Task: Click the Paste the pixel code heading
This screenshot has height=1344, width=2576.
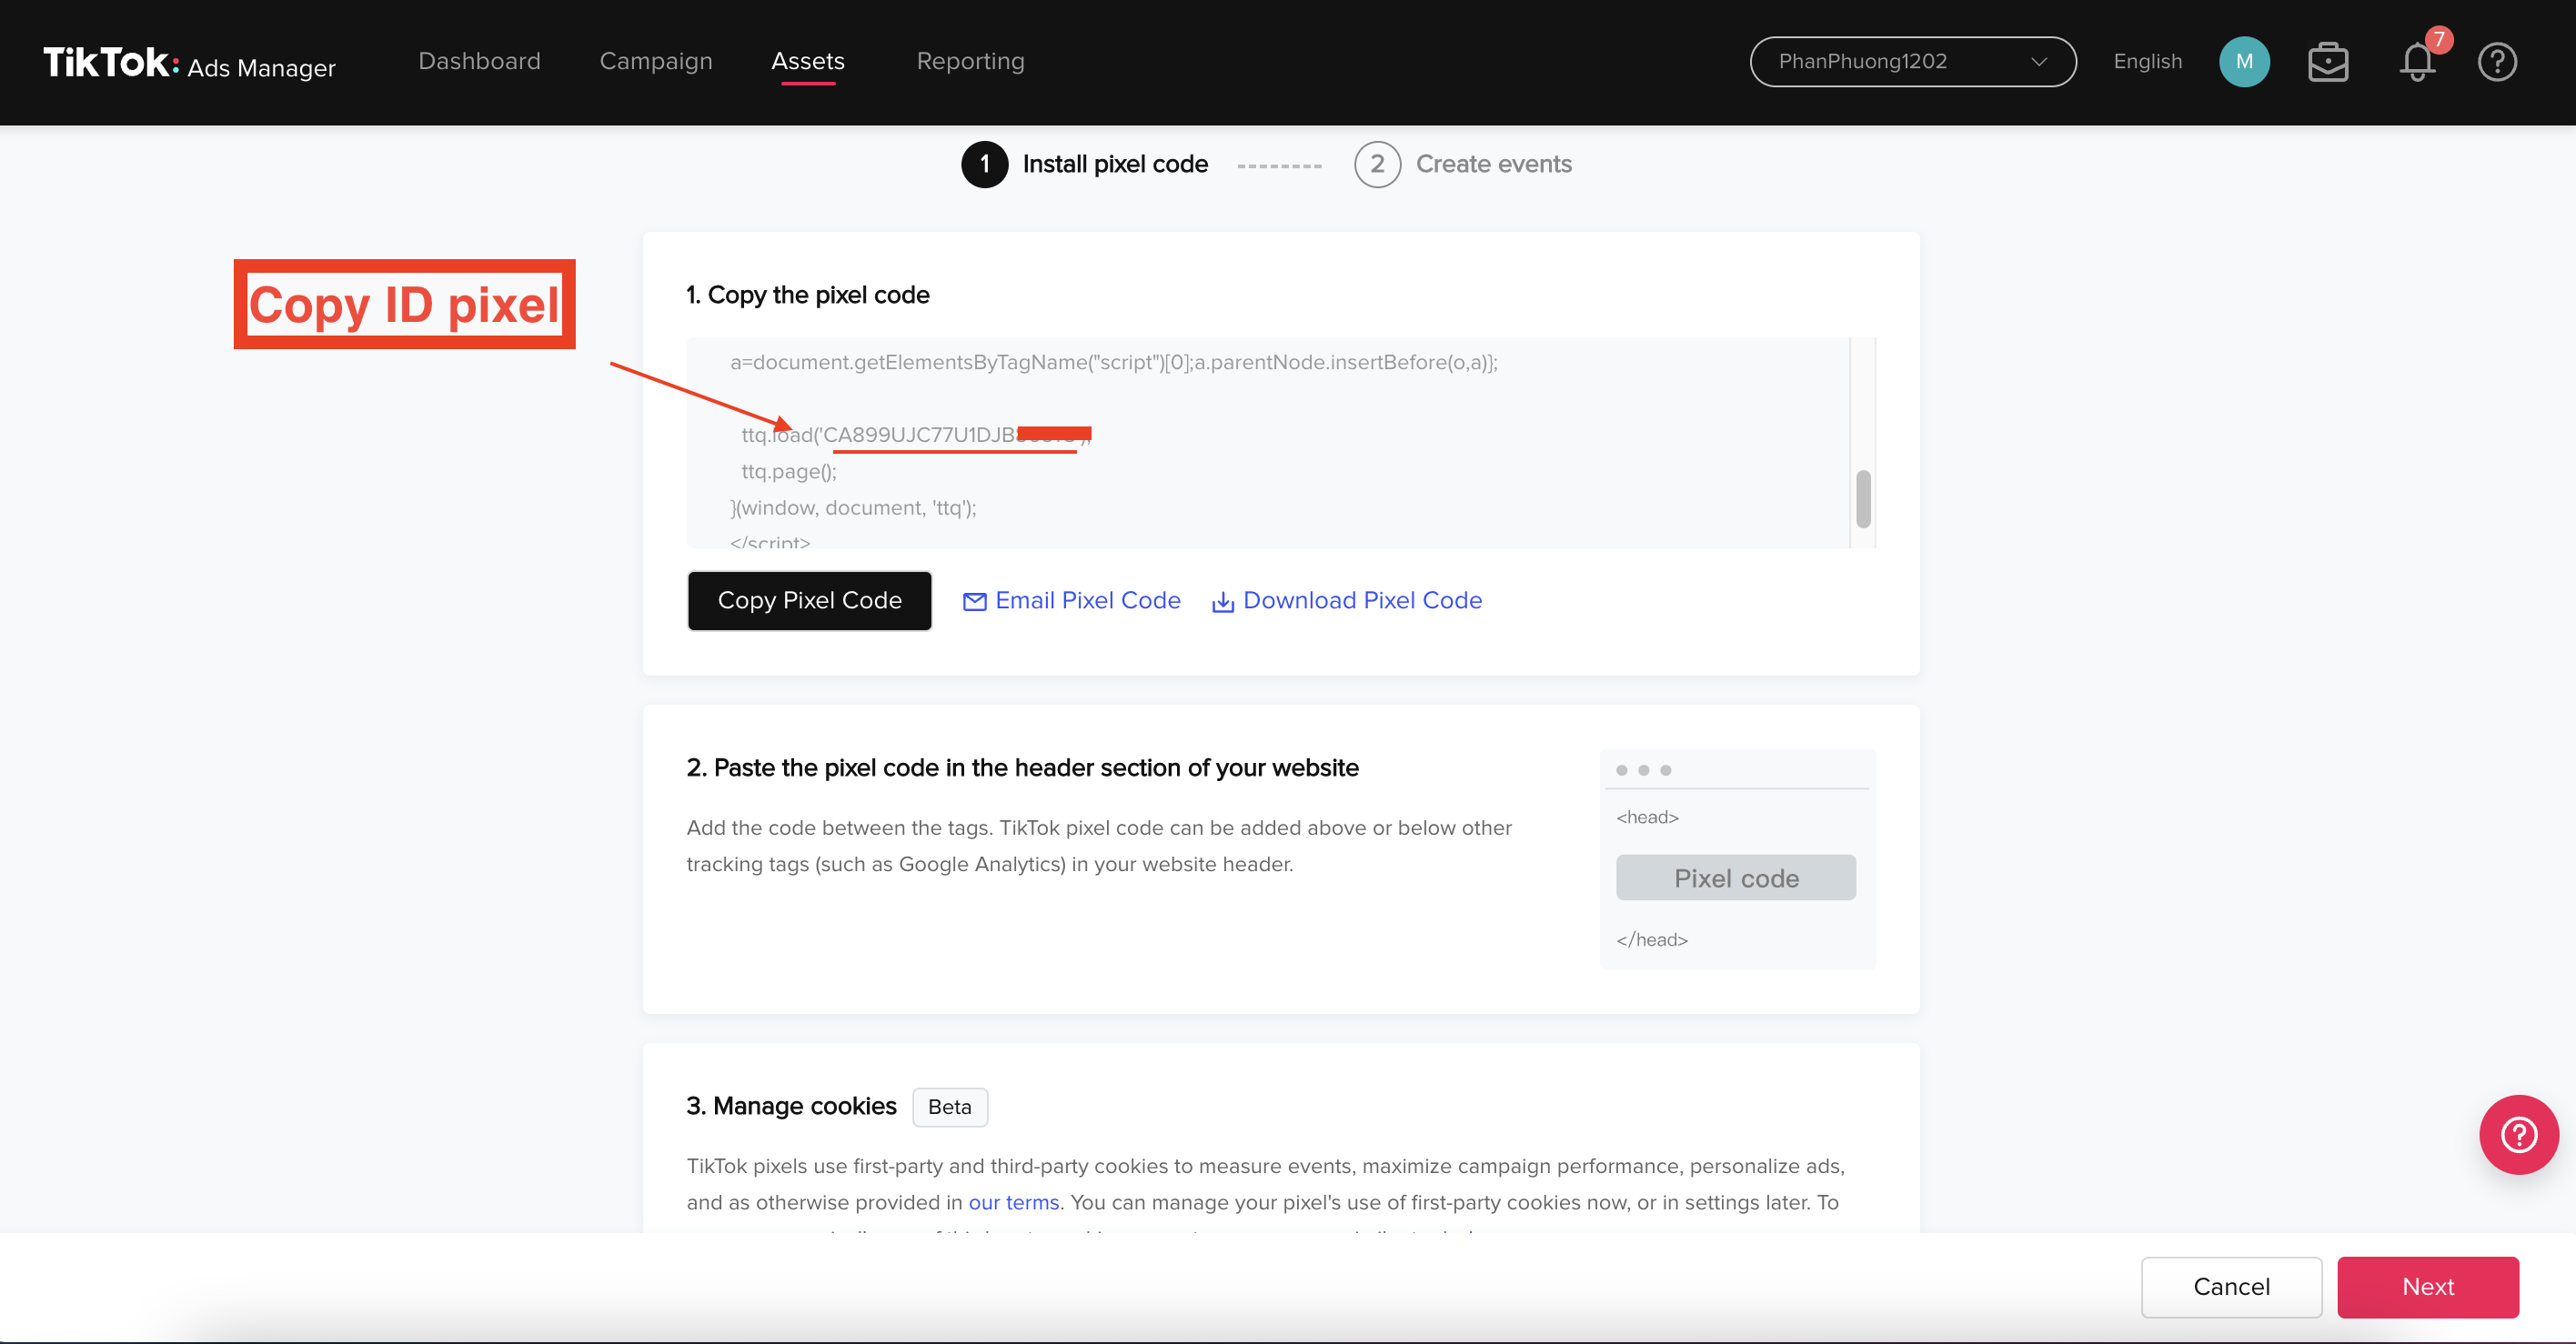Action: (x=1022, y=767)
